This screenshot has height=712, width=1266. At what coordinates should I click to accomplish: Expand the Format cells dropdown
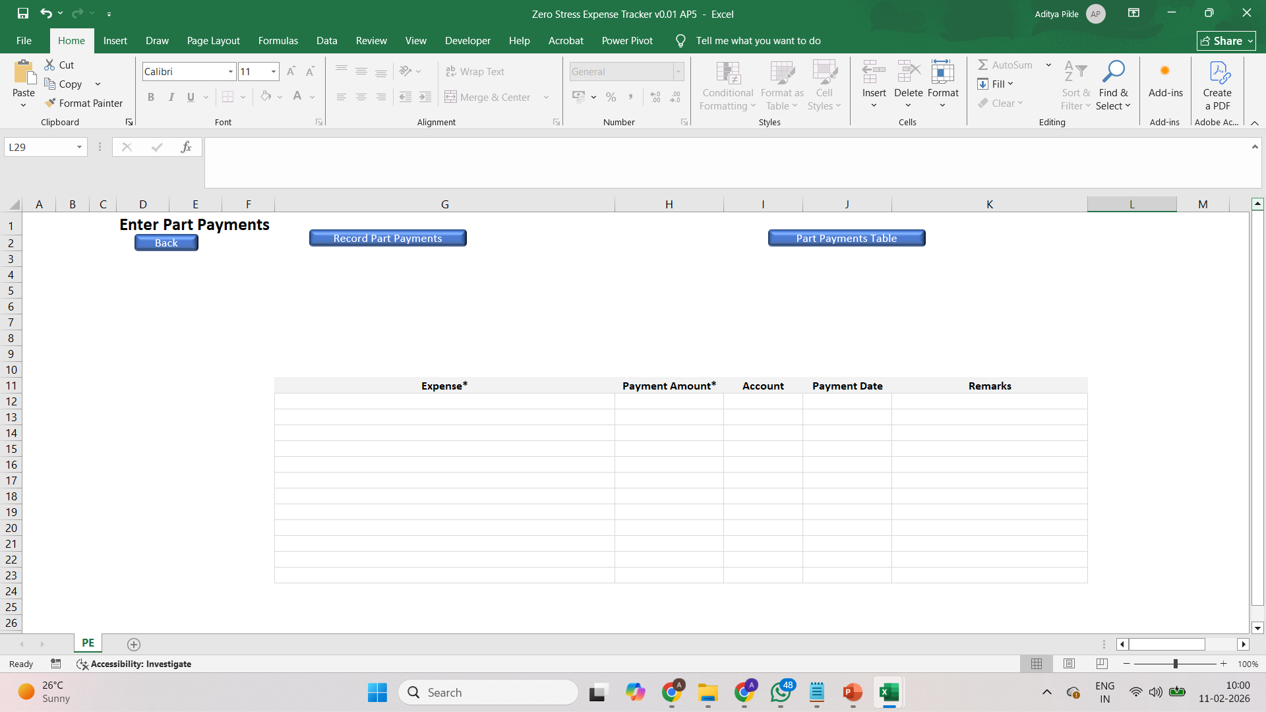tap(942, 105)
